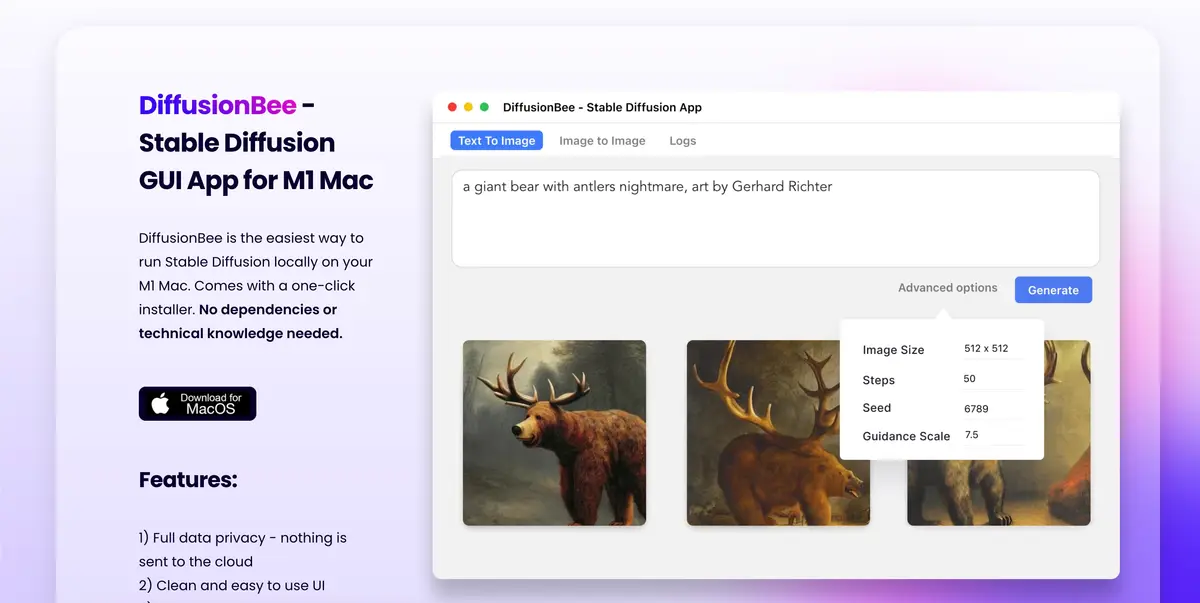Click the Steps value field 50
The width and height of the screenshot is (1200, 603).
pos(992,379)
